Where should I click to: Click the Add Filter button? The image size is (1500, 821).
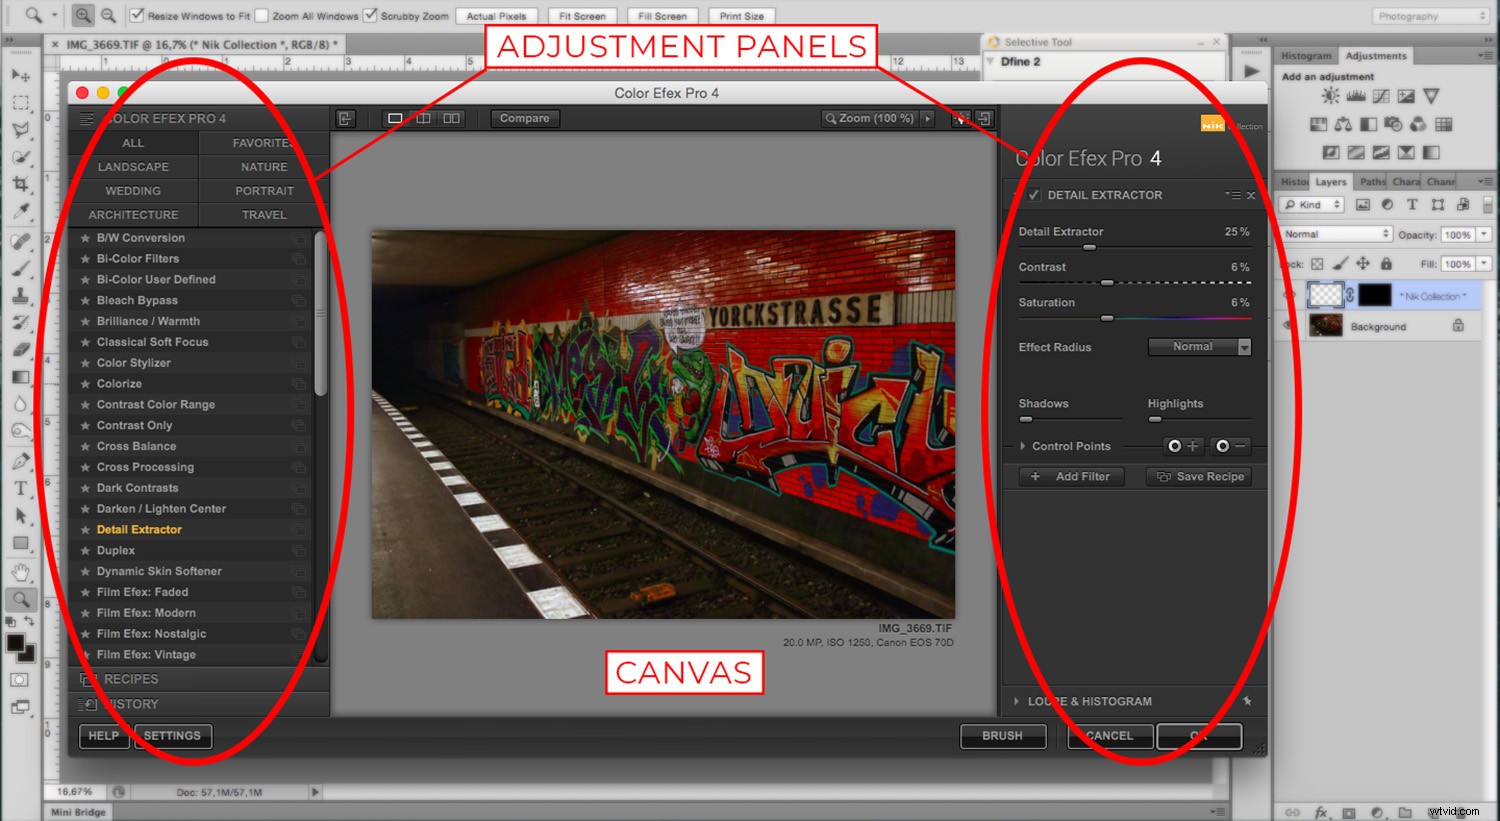(x=1070, y=476)
